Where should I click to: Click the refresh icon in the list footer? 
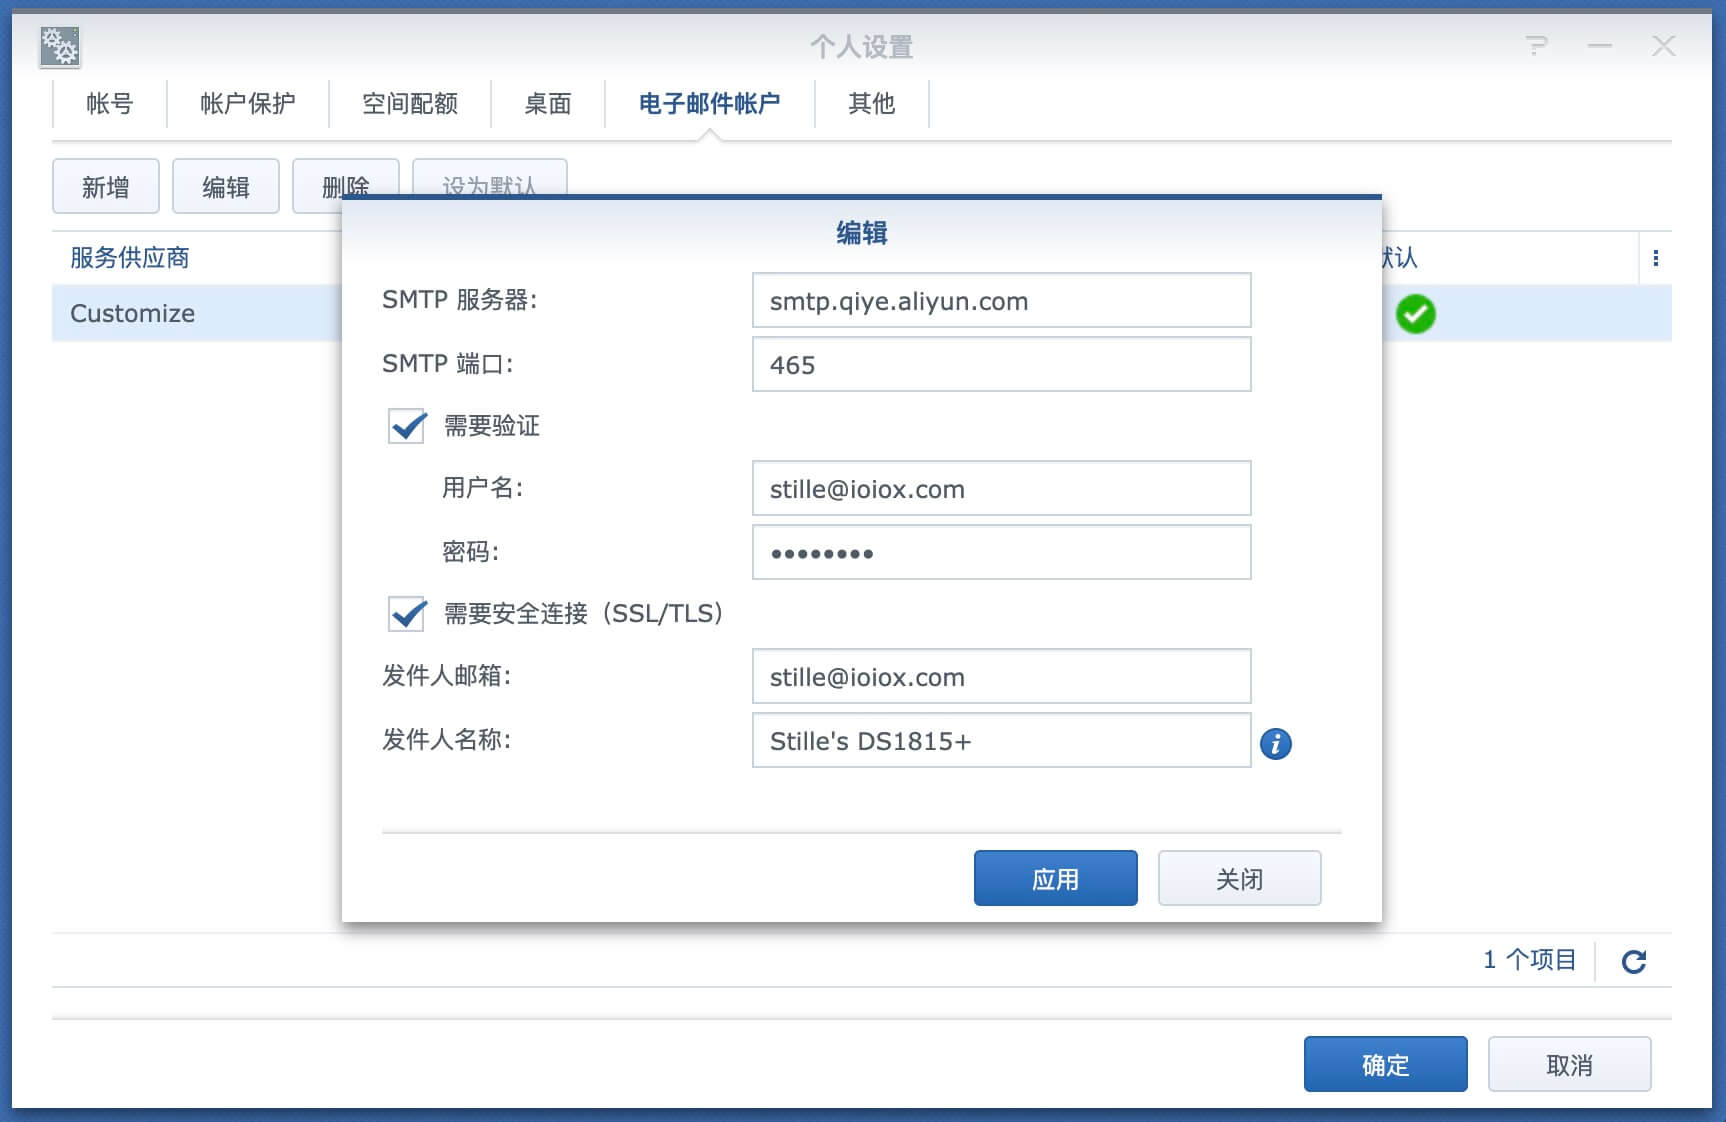pos(1634,961)
